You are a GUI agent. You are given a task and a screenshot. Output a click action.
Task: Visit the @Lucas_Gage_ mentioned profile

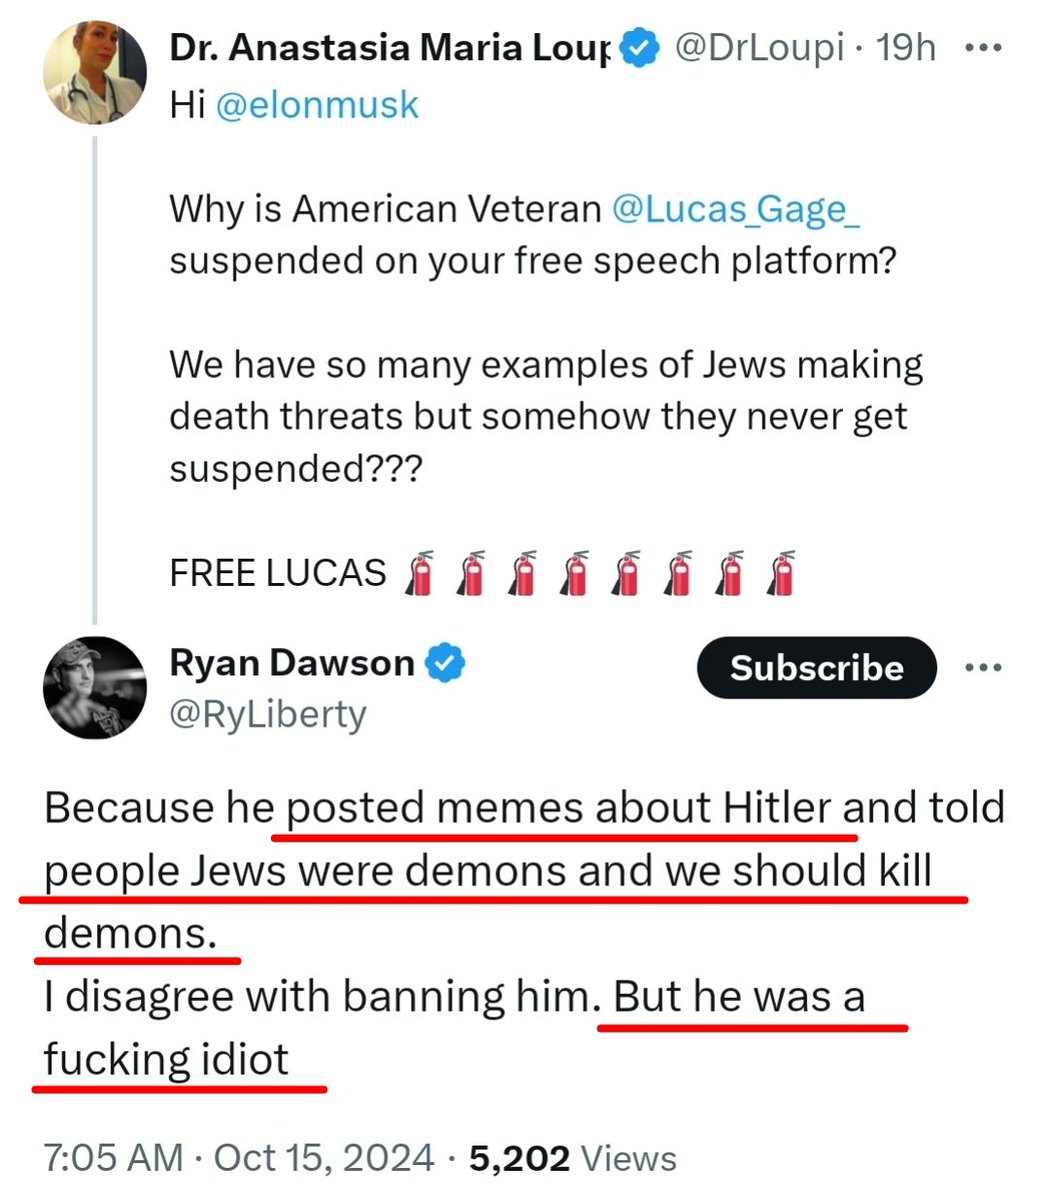734,208
